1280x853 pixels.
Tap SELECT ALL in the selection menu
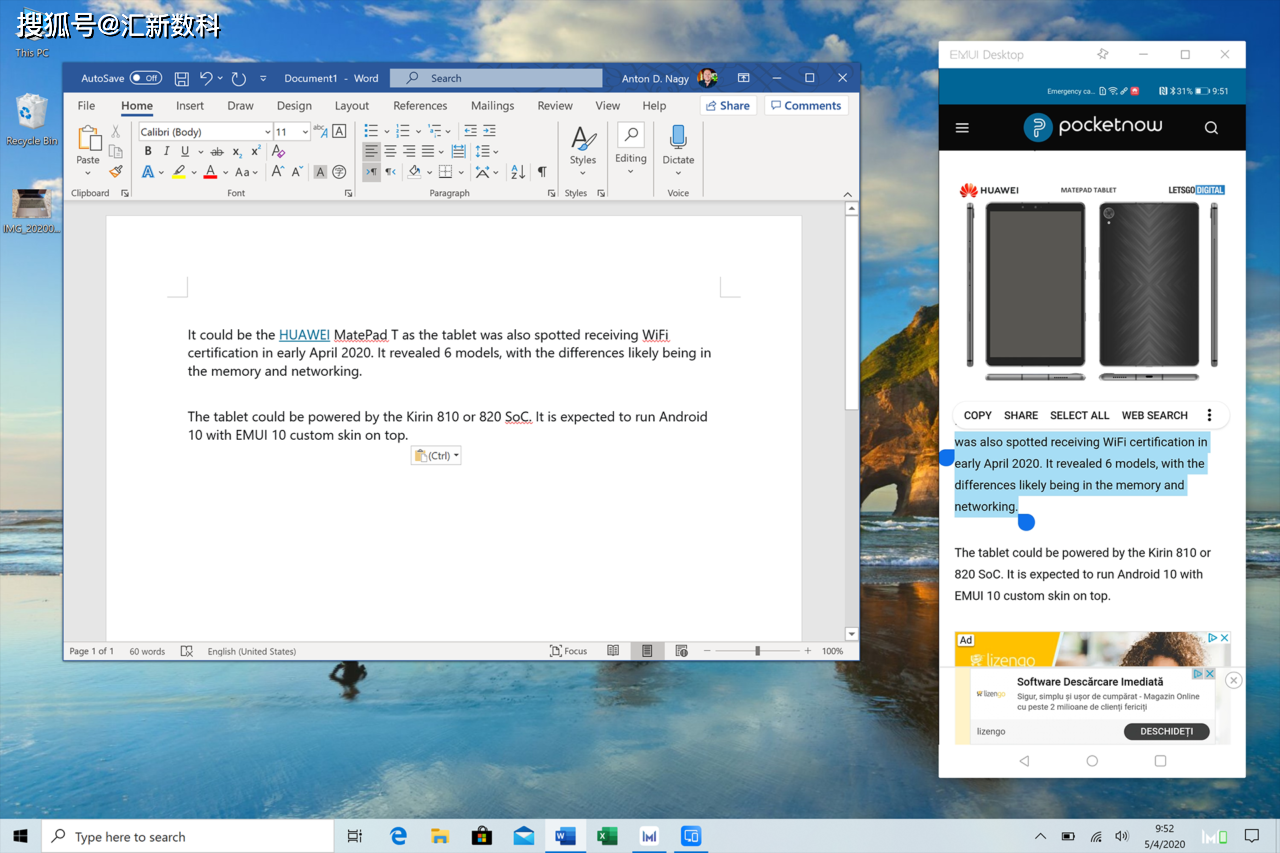[1079, 415]
